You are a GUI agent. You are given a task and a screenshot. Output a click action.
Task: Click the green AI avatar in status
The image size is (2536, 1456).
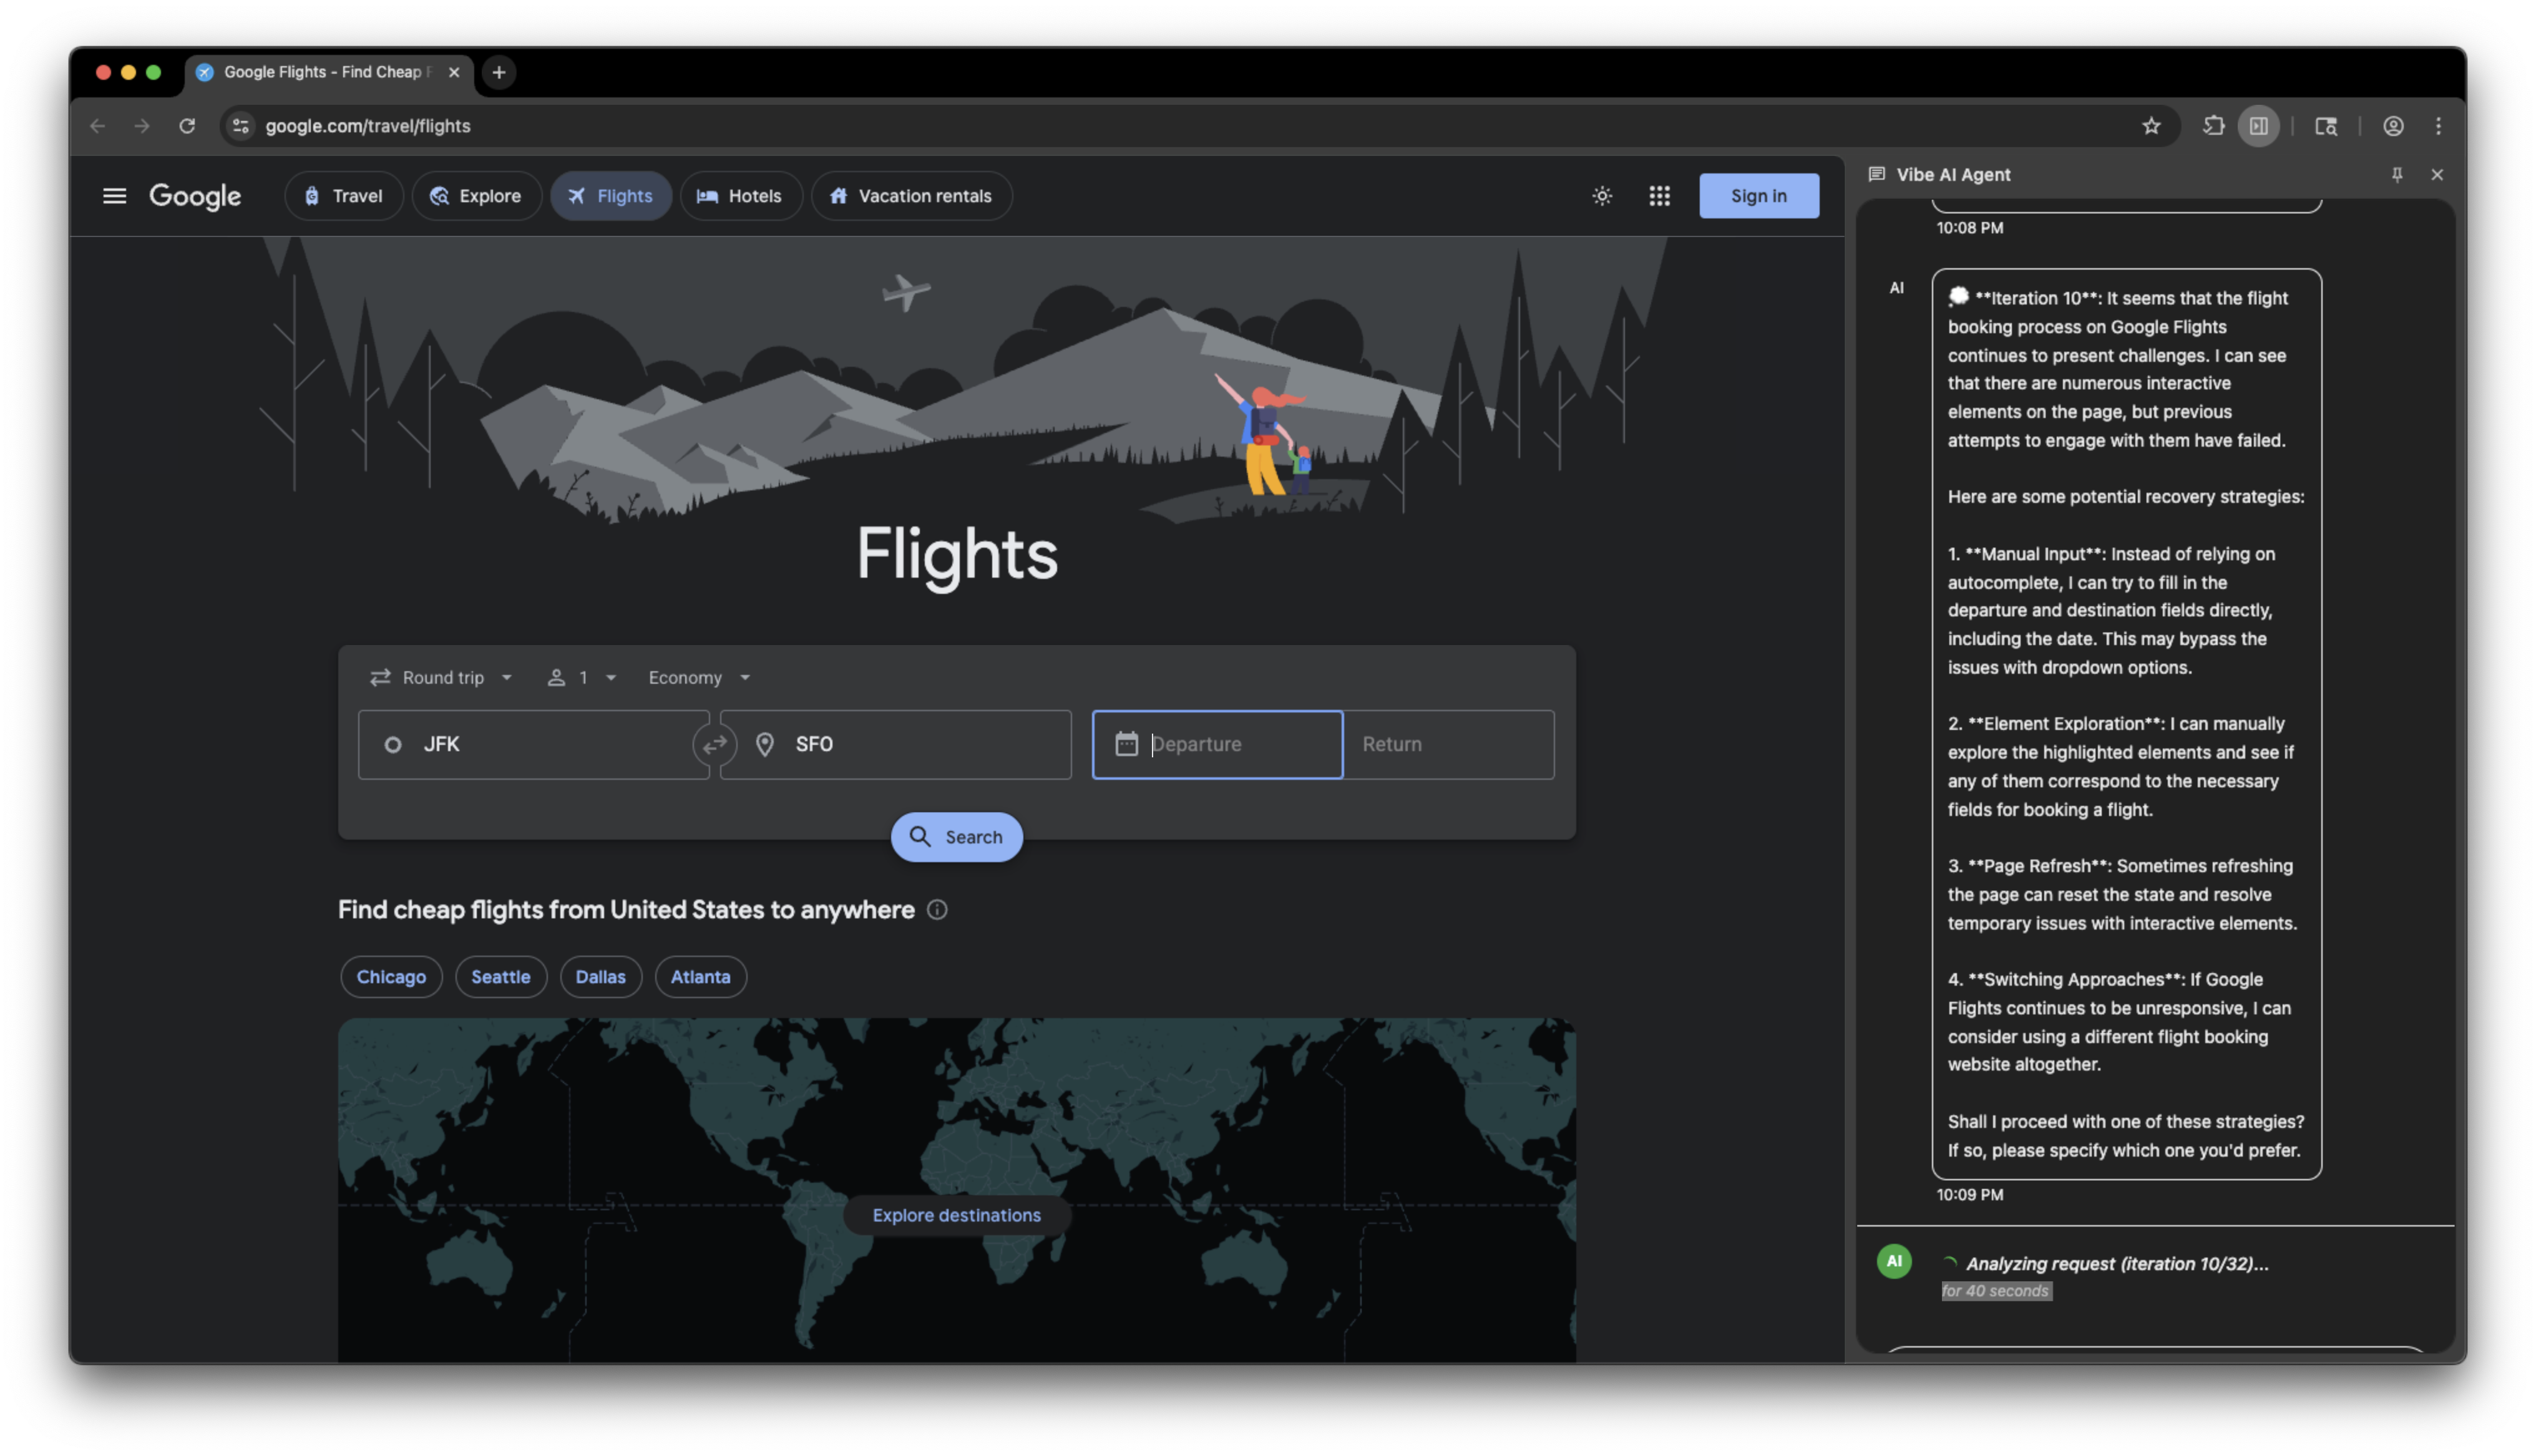[1893, 1262]
